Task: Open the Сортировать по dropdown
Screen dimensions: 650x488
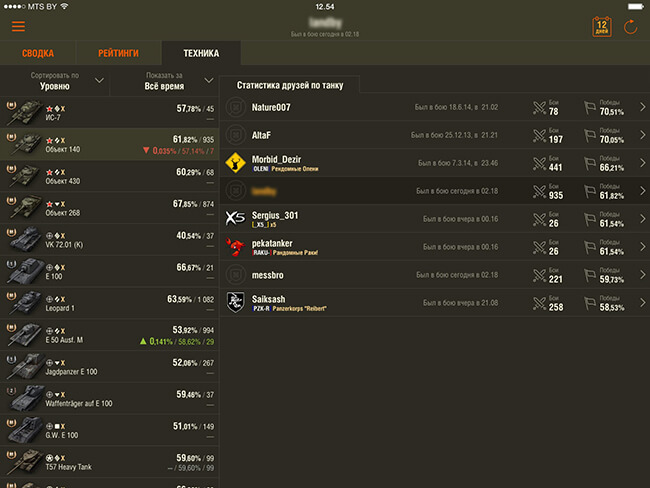Action: pyautogui.click(x=55, y=81)
